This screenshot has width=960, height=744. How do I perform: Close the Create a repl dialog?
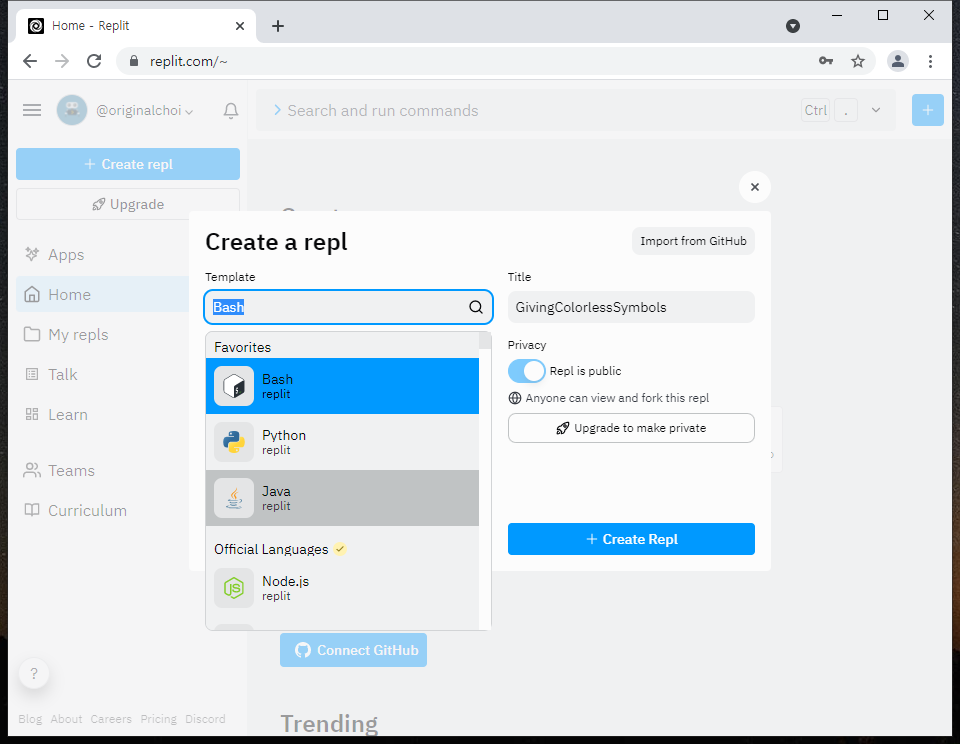click(755, 187)
